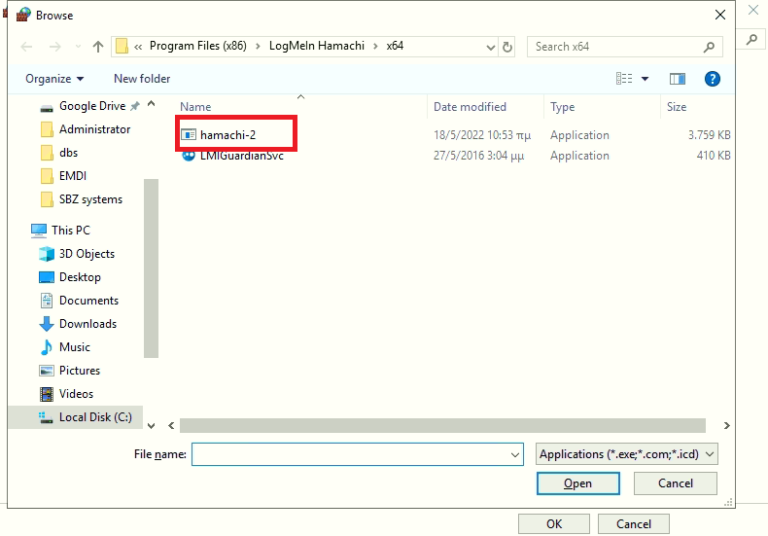This screenshot has width=768, height=536.
Task: Select Local Disk (C:) in navigation pane
Action: [94, 417]
